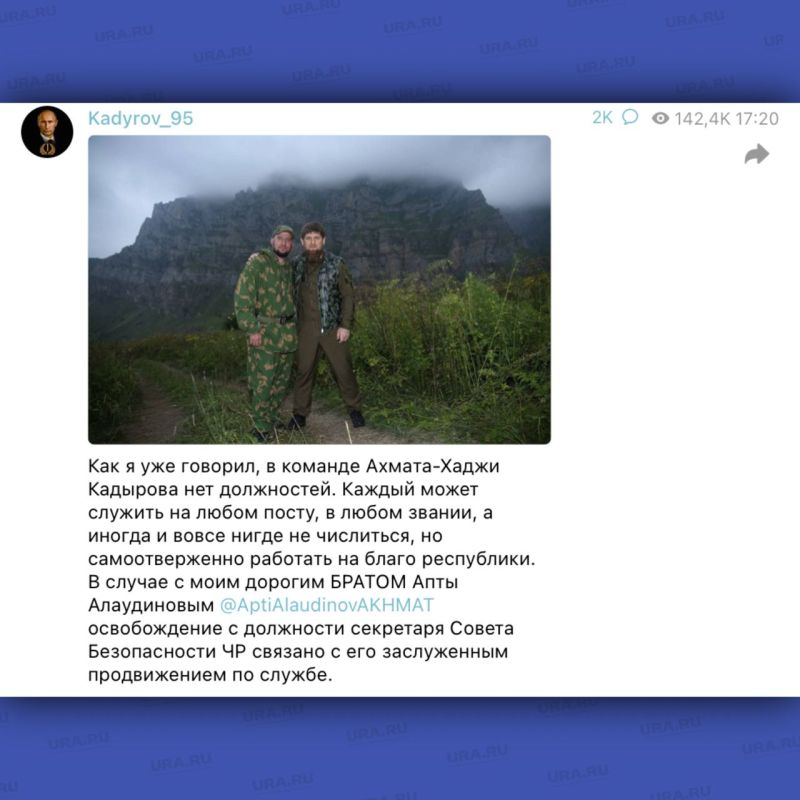Open the channel avatar picture

pos(47,132)
